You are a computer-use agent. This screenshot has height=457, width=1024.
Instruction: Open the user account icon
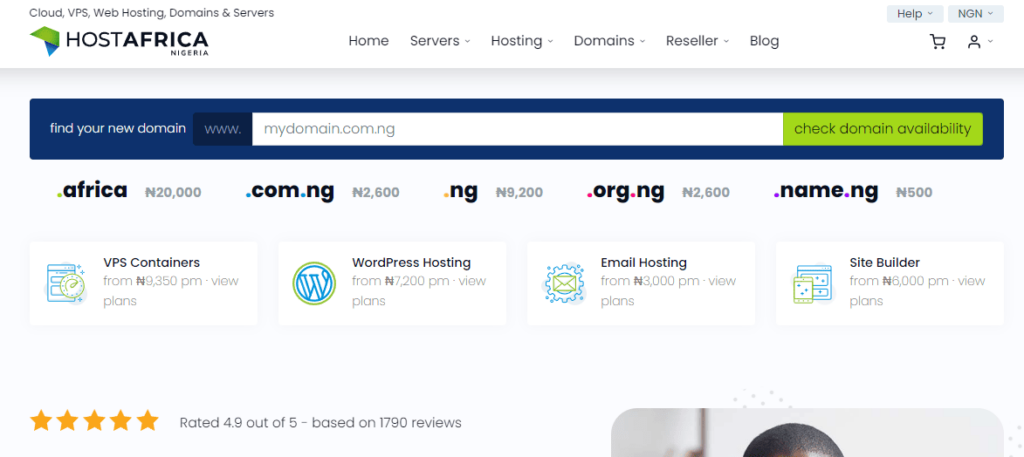(974, 42)
